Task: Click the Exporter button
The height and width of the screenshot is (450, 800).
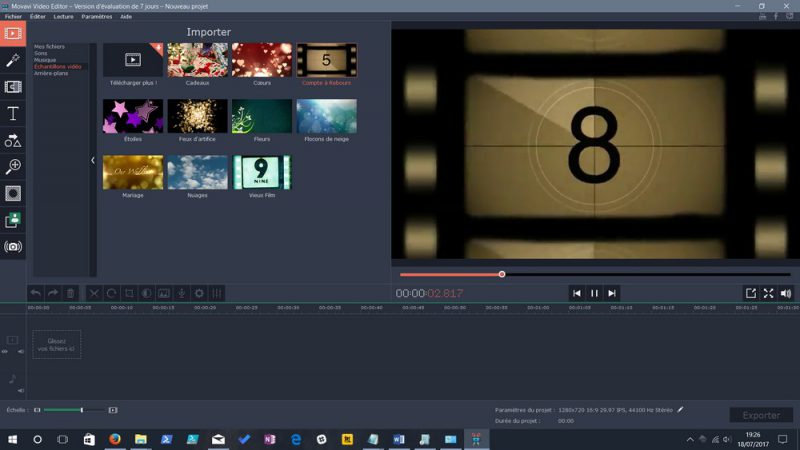Action: coord(761,415)
